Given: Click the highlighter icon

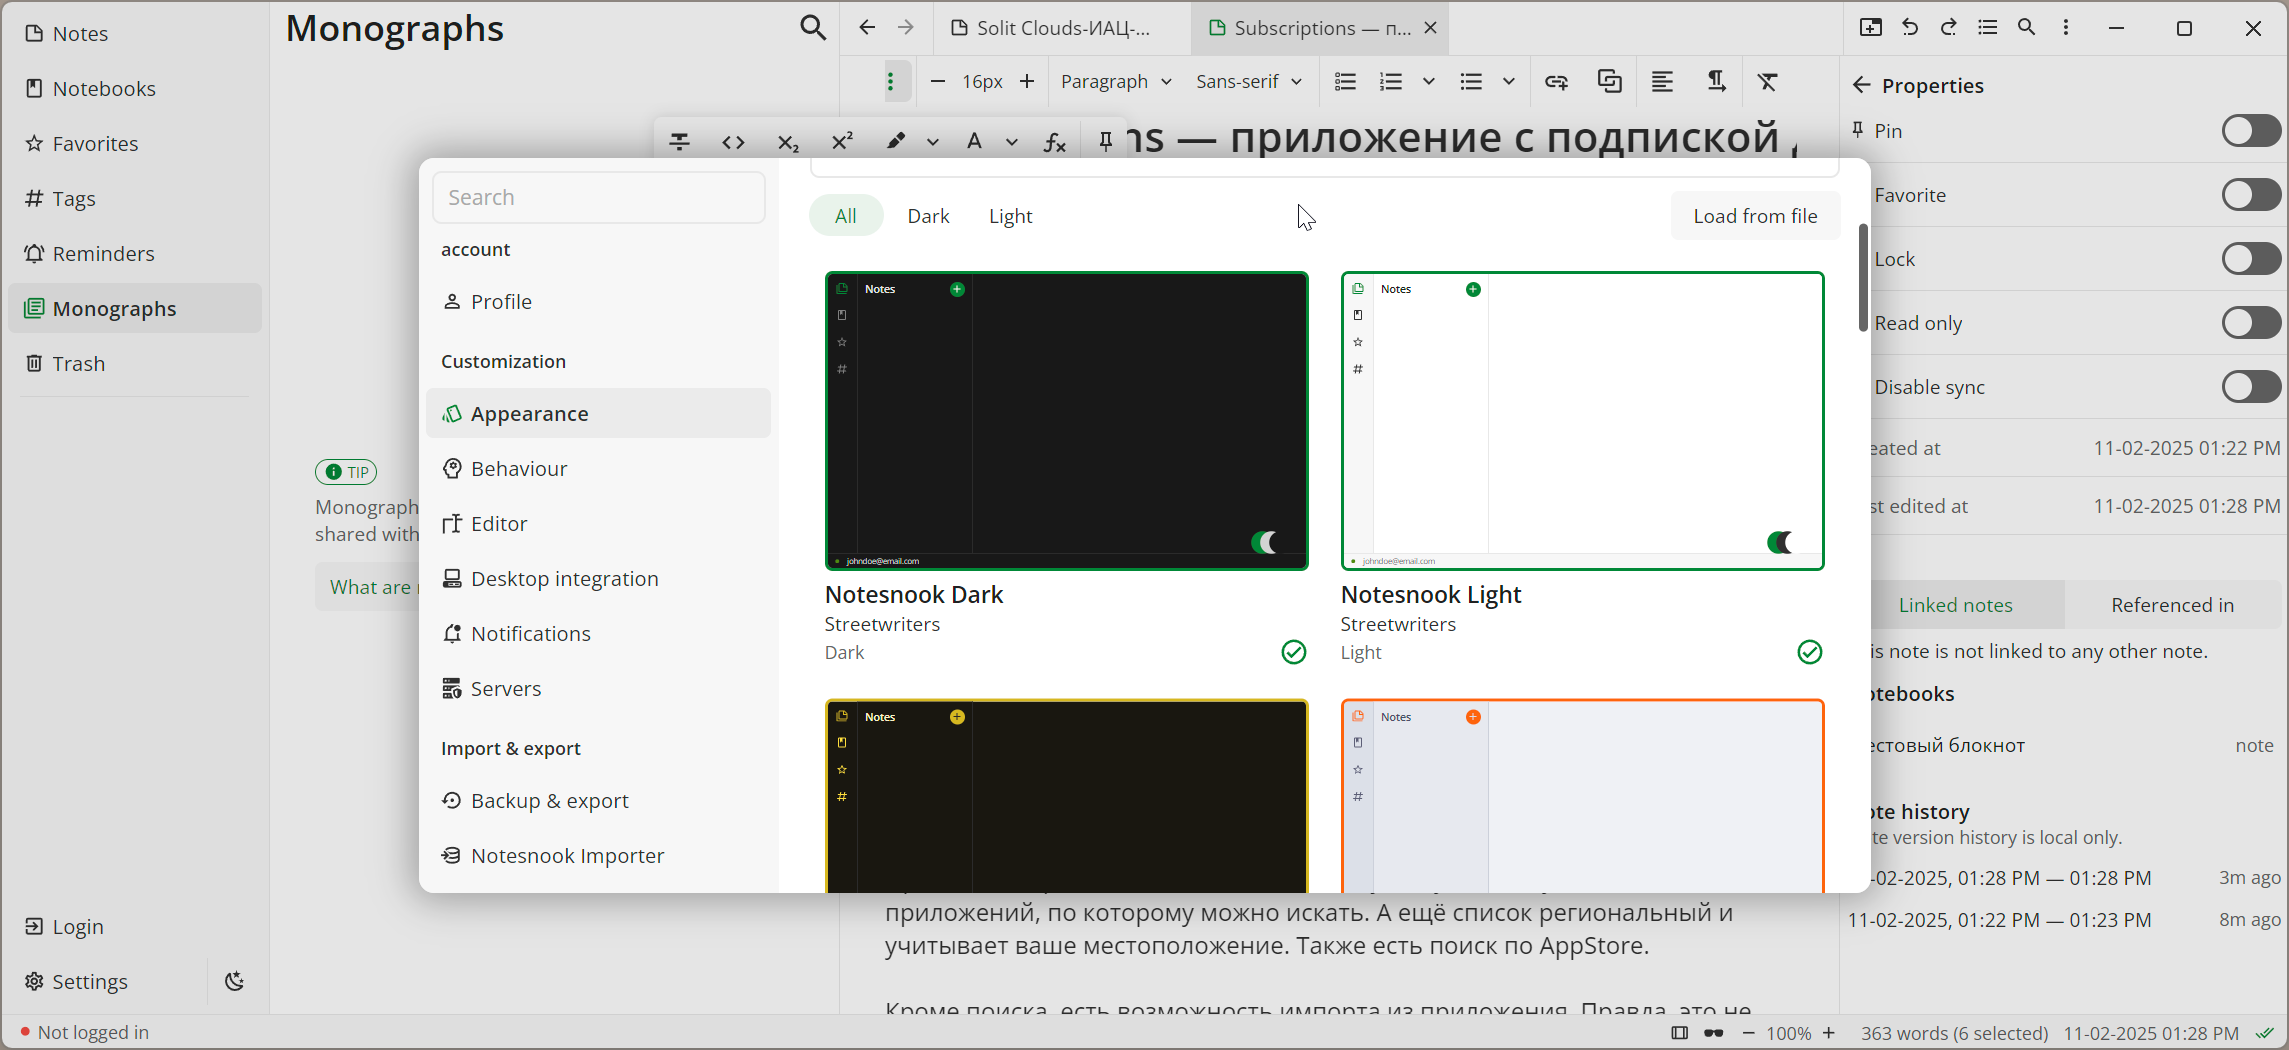Looking at the screenshot, I should click(x=896, y=141).
